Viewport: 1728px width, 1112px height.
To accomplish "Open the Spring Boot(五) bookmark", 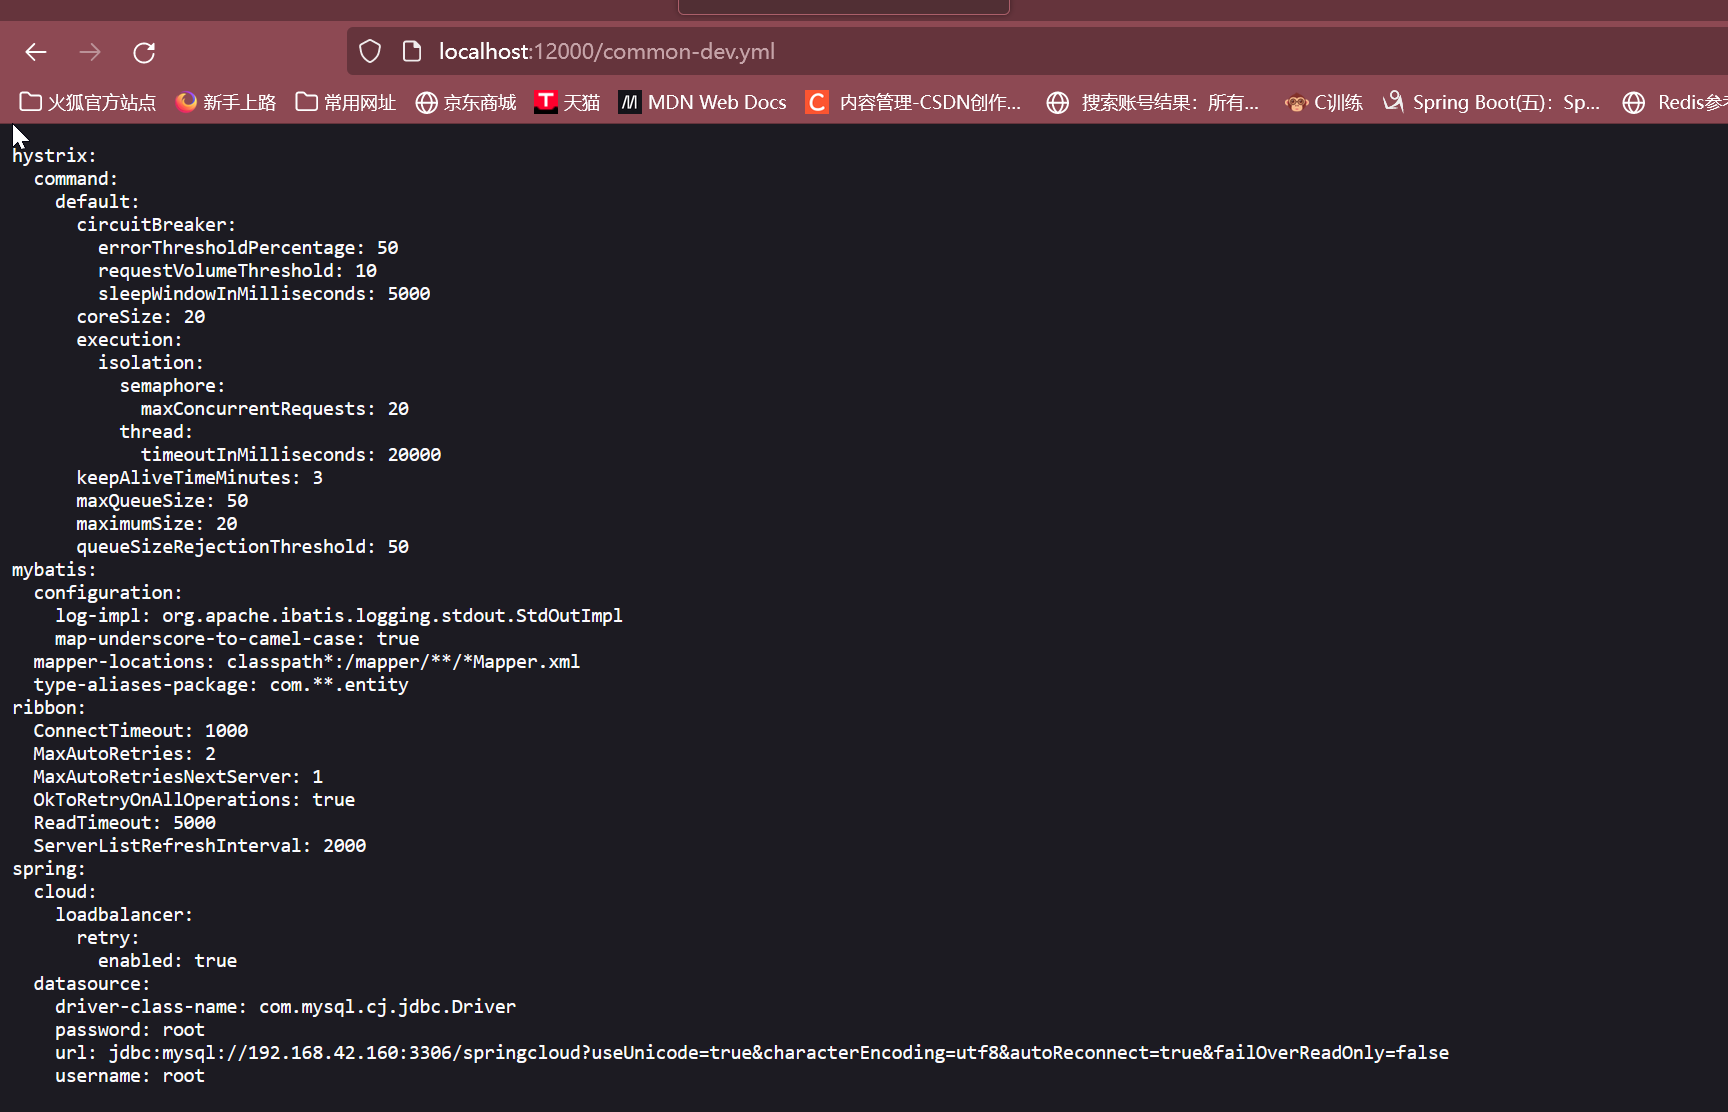I will coord(1491,102).
